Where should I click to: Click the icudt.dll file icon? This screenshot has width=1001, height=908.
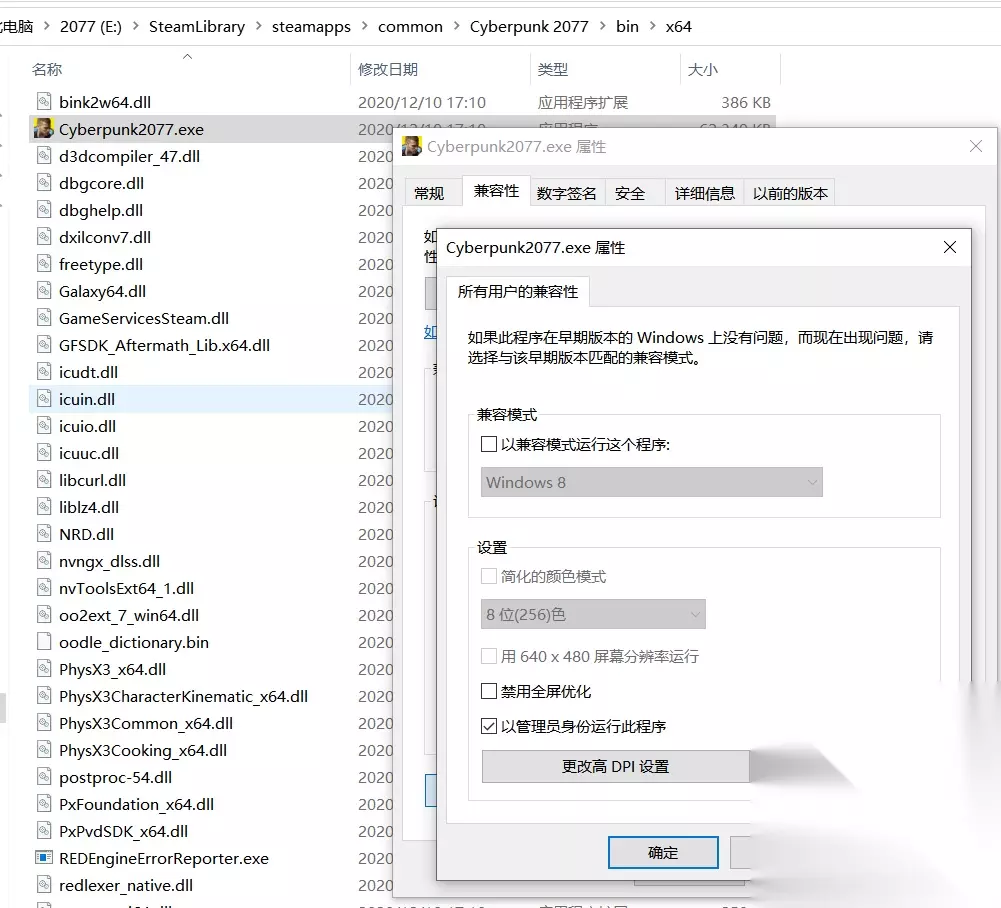43,372
